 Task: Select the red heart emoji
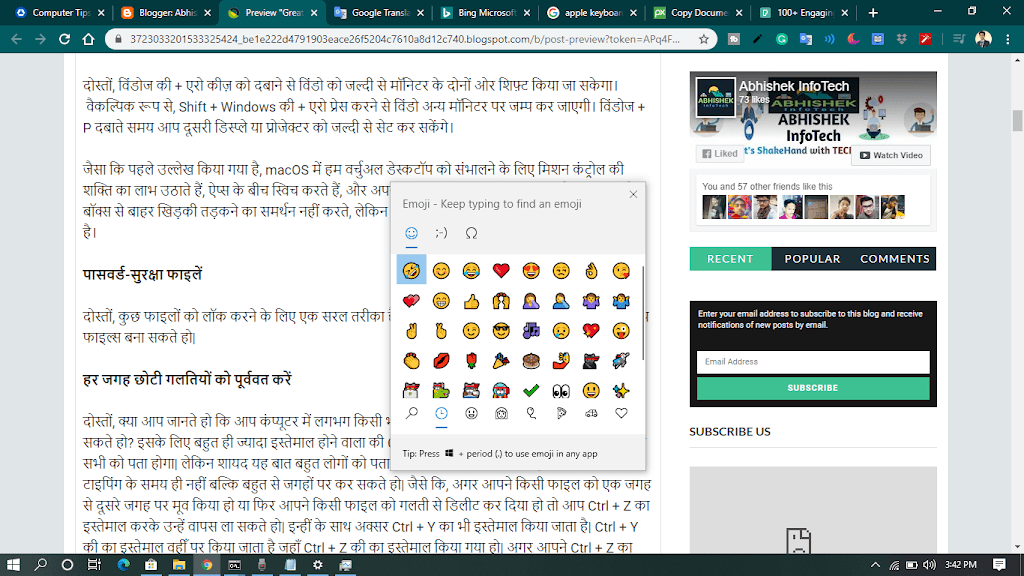[x=501, y=270]
